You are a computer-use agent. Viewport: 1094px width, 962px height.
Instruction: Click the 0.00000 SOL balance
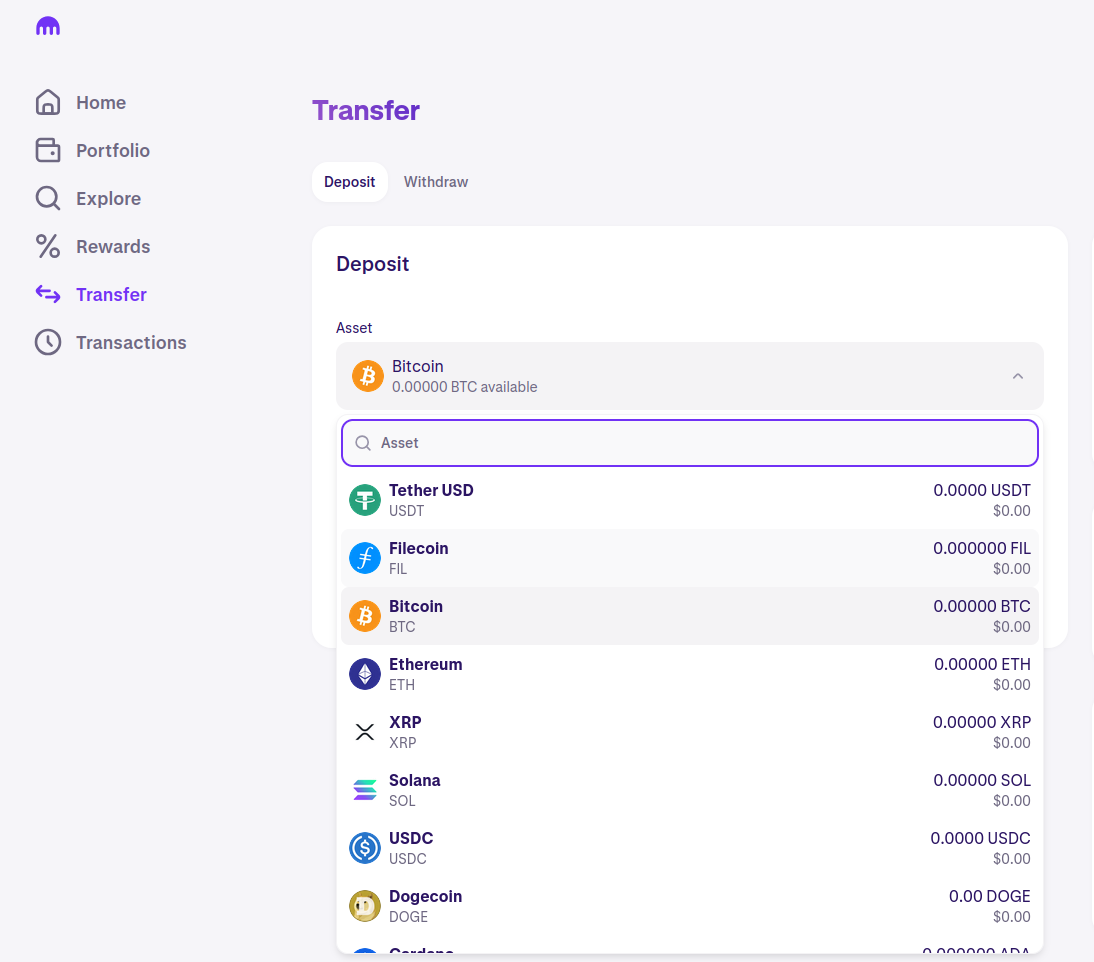pyautogui.click(x=982, y=780)
